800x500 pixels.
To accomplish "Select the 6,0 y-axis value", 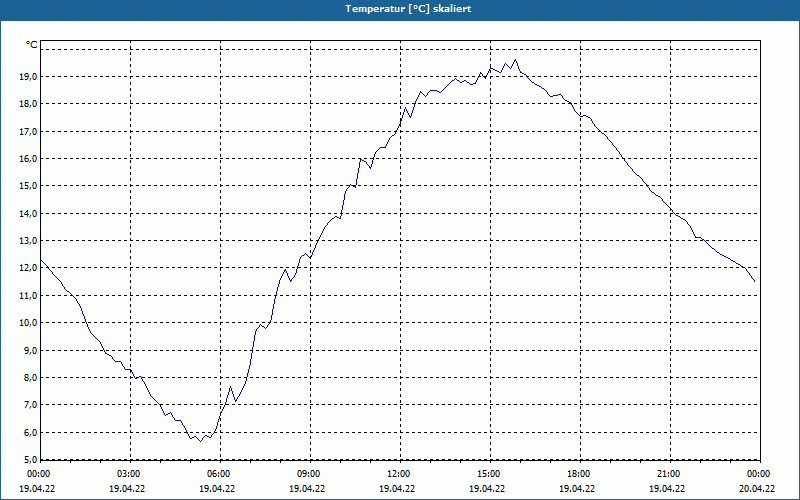I will pyautogui.click(x=32, y=433).
